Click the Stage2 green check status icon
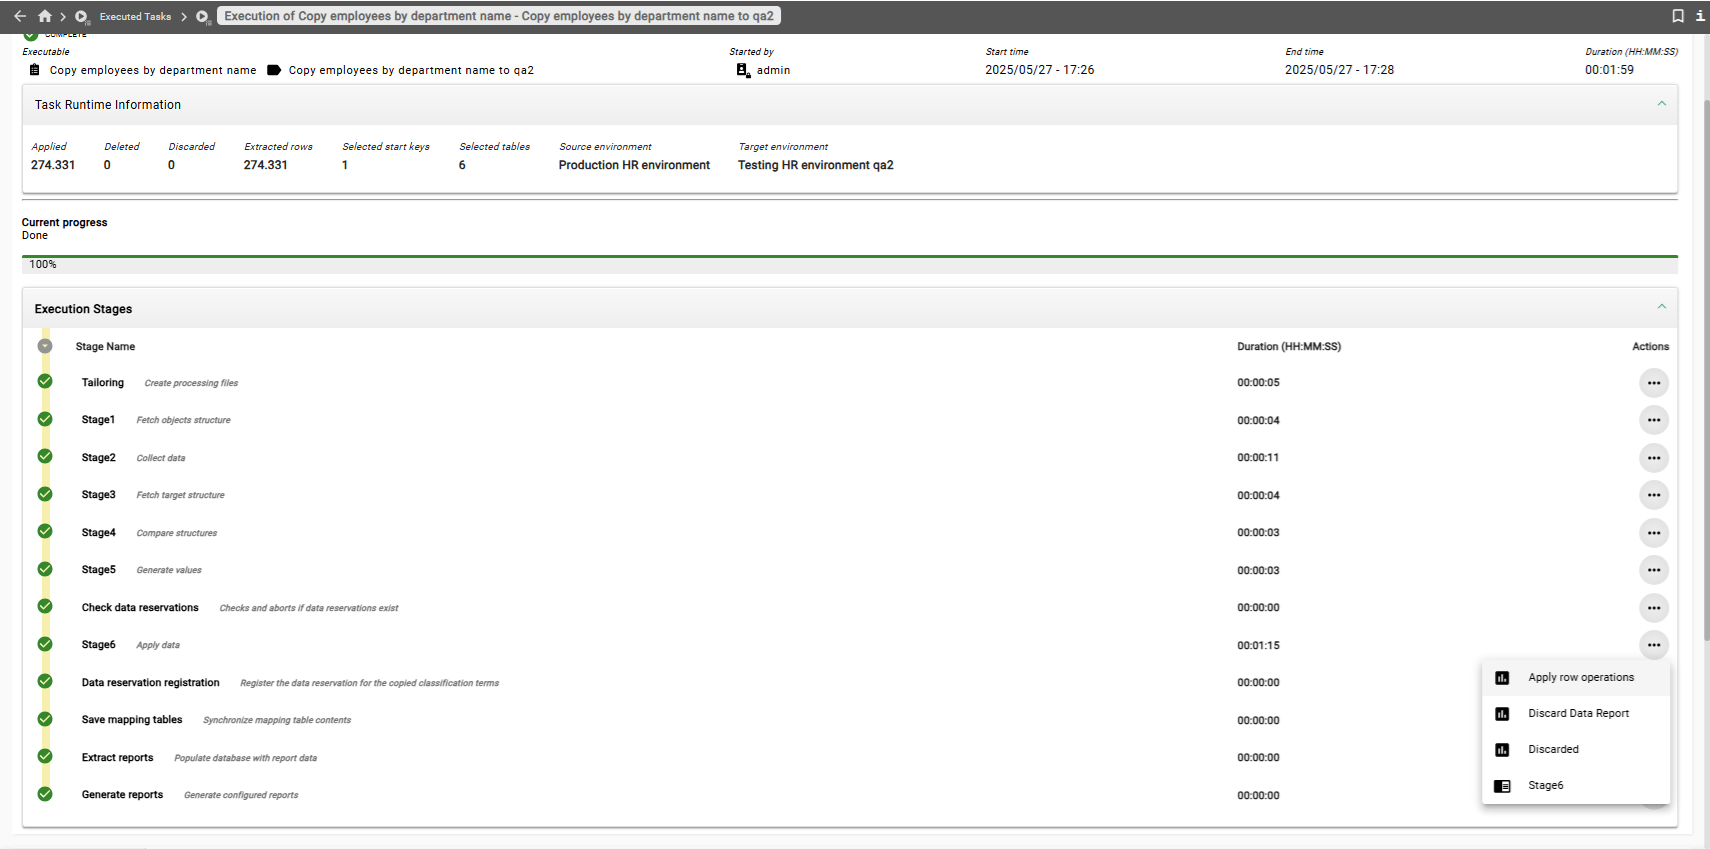The width and height of the screenshot is (1710, 849). pyautogui.click(x=45, y=456)
